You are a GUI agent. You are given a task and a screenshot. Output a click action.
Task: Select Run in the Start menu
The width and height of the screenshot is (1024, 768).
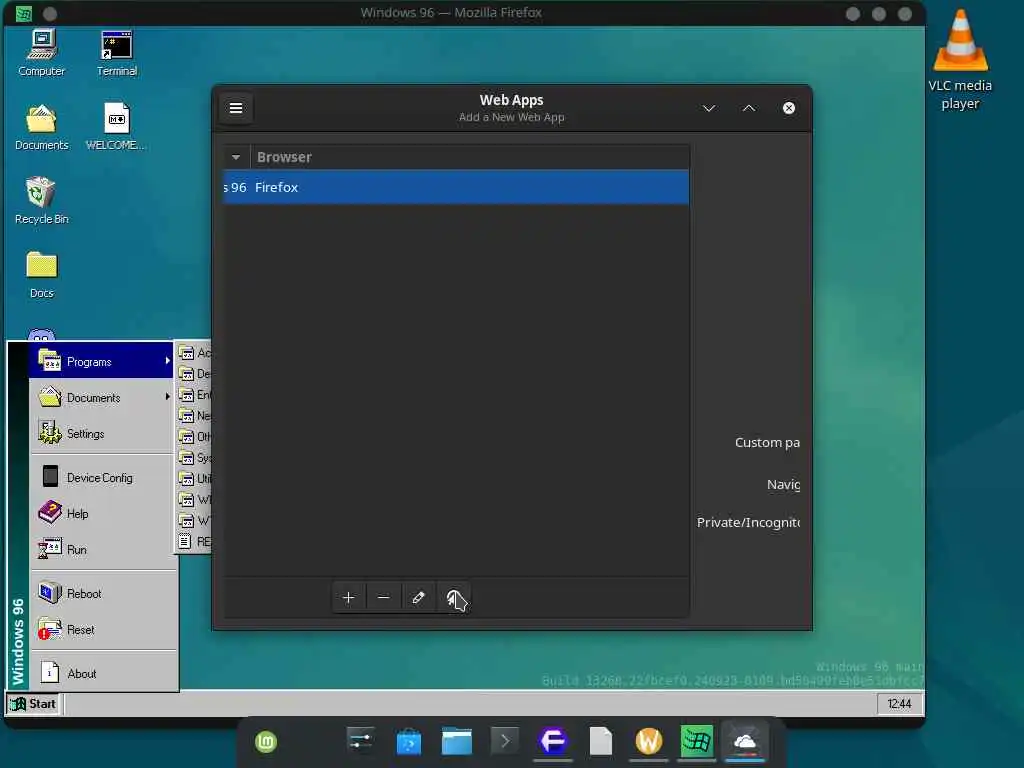(x=101, y=549)
